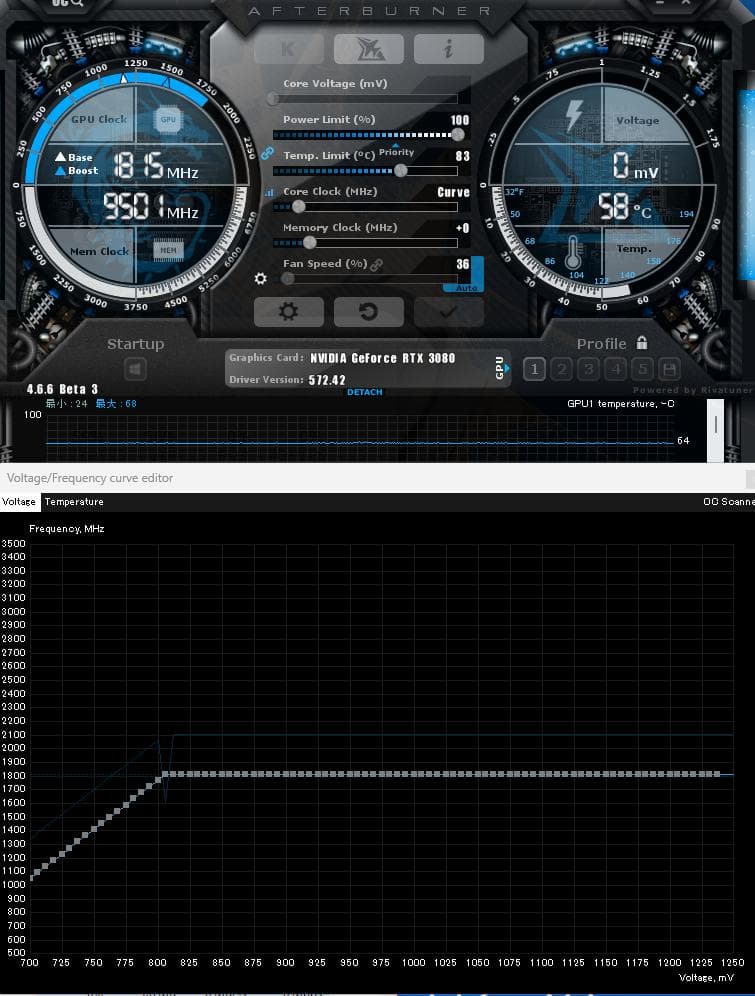Open the information i button
Screen dimensions: 755x996
coord(448,49)
